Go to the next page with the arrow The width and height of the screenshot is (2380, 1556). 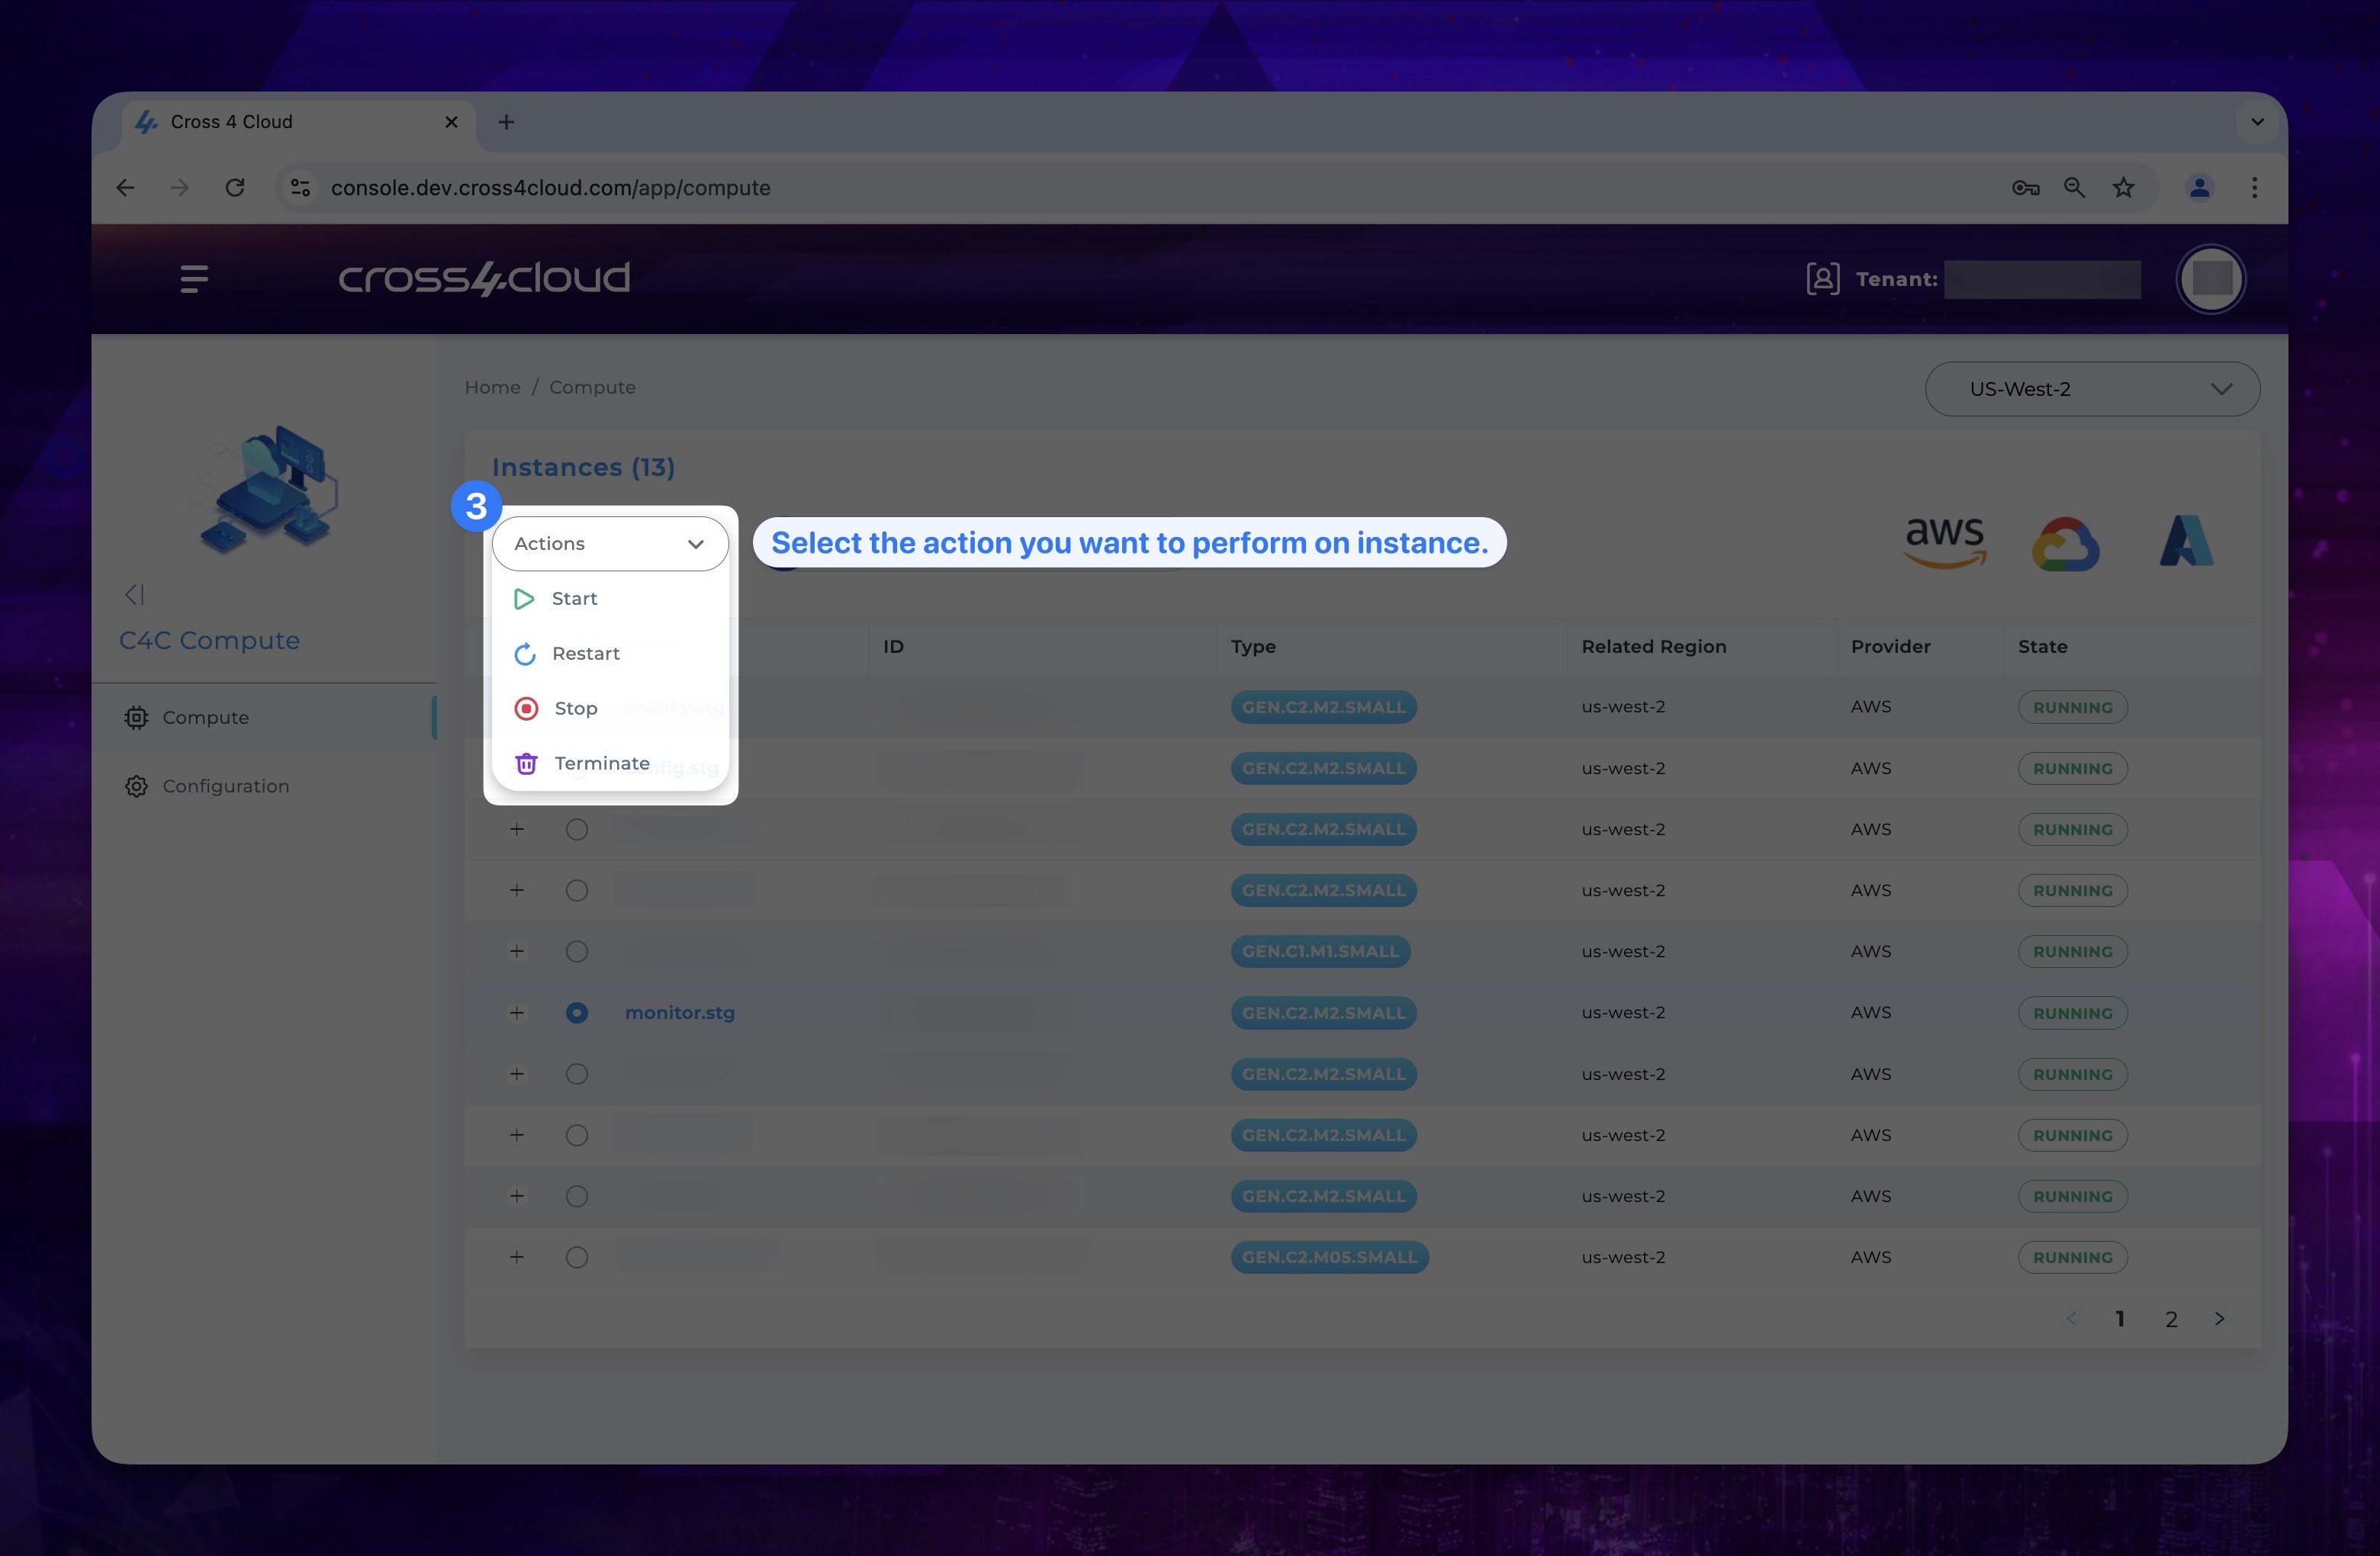2220,1319
